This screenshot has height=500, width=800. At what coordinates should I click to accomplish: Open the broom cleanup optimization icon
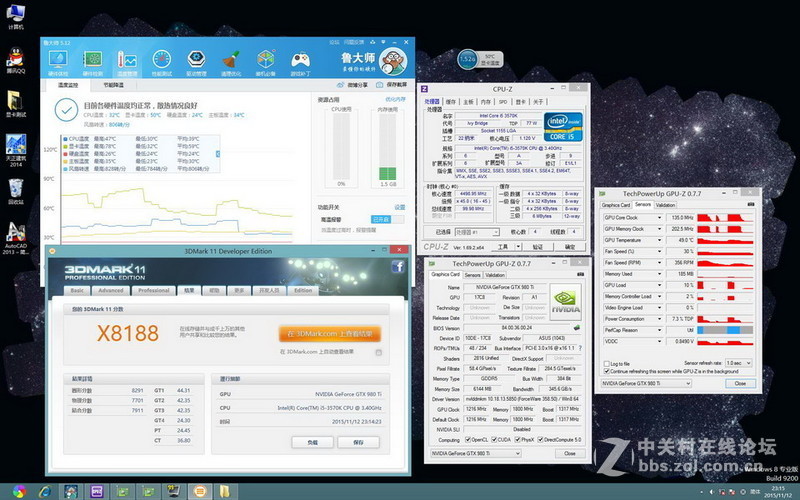(231, 60)
